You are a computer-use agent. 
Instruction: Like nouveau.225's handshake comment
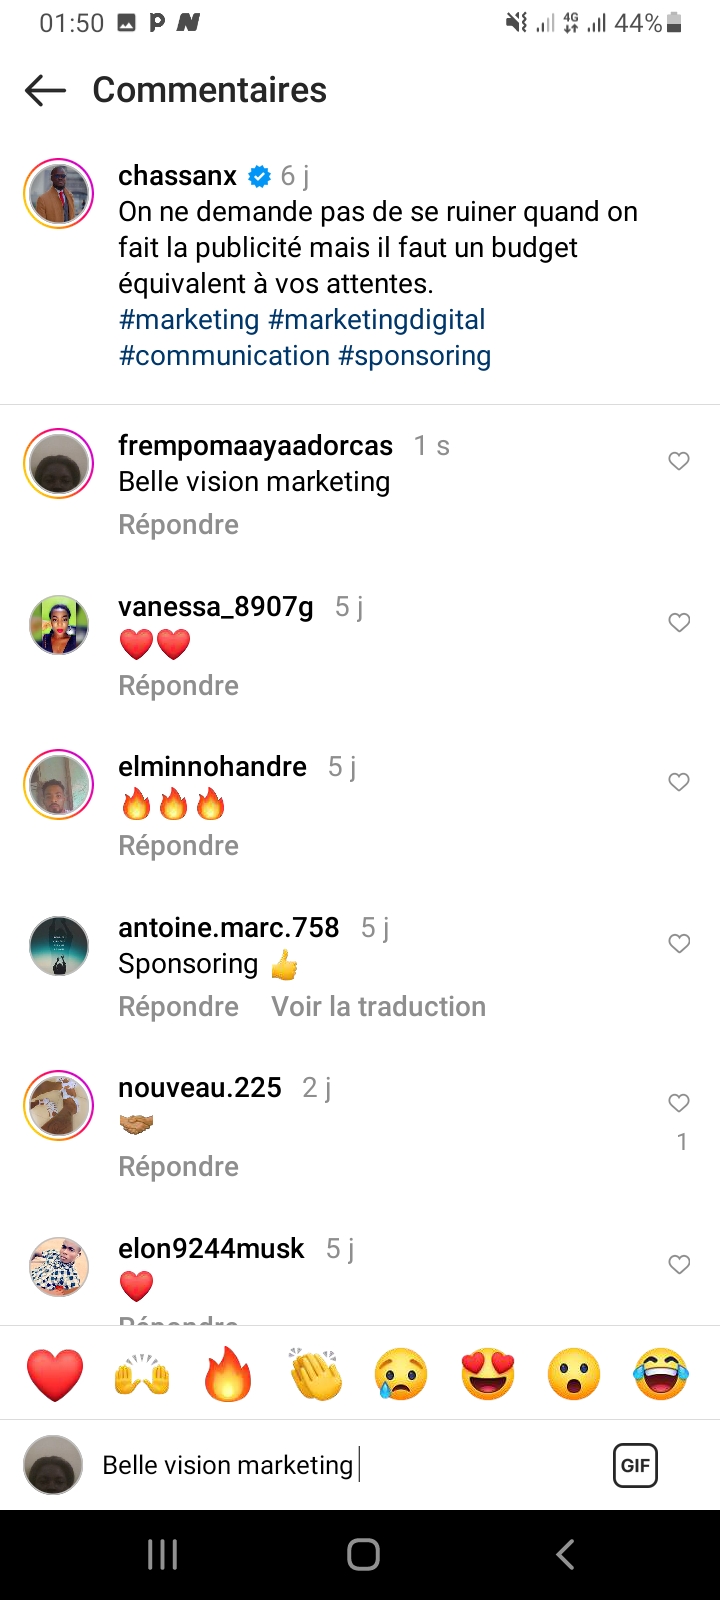point(679,1103)
